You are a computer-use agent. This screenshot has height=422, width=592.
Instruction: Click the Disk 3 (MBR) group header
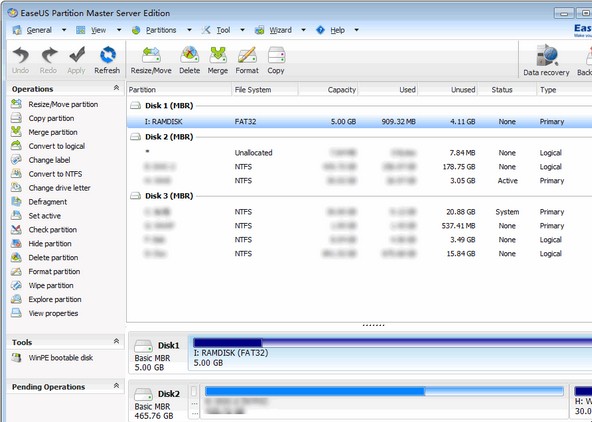tap(169, 196)
